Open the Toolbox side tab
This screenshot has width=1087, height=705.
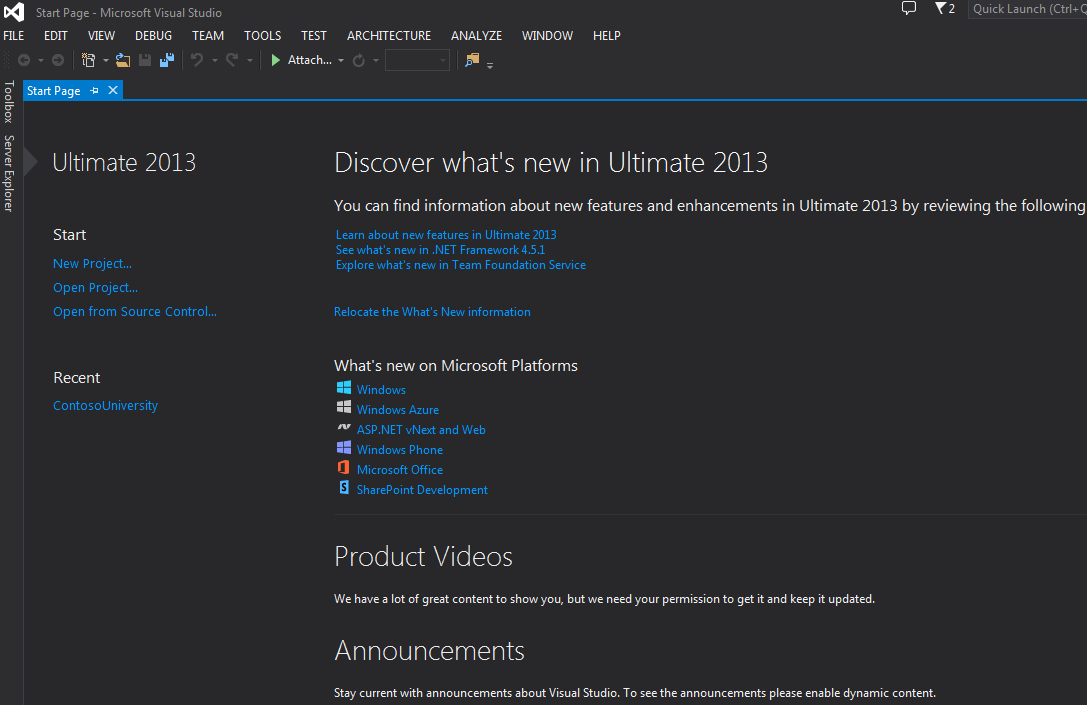coord(9,101)
